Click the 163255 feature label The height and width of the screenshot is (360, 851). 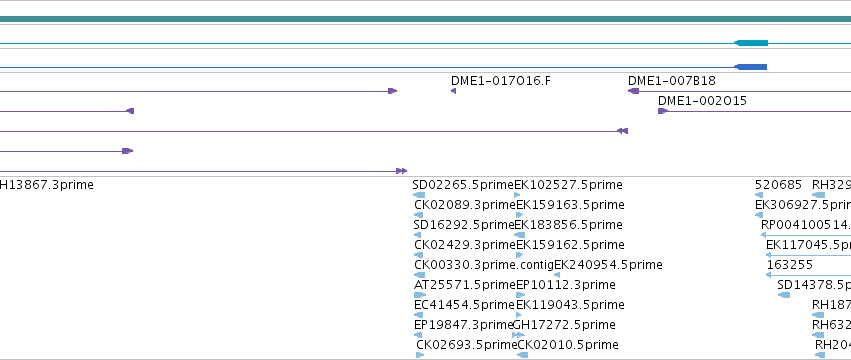[790, 265]
